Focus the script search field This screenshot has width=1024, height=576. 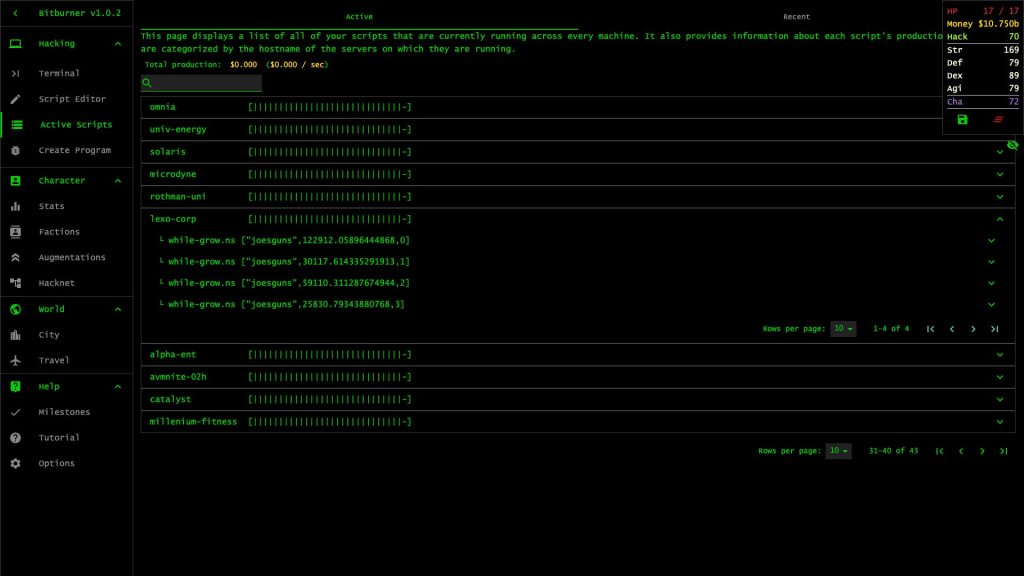[201, 83]
